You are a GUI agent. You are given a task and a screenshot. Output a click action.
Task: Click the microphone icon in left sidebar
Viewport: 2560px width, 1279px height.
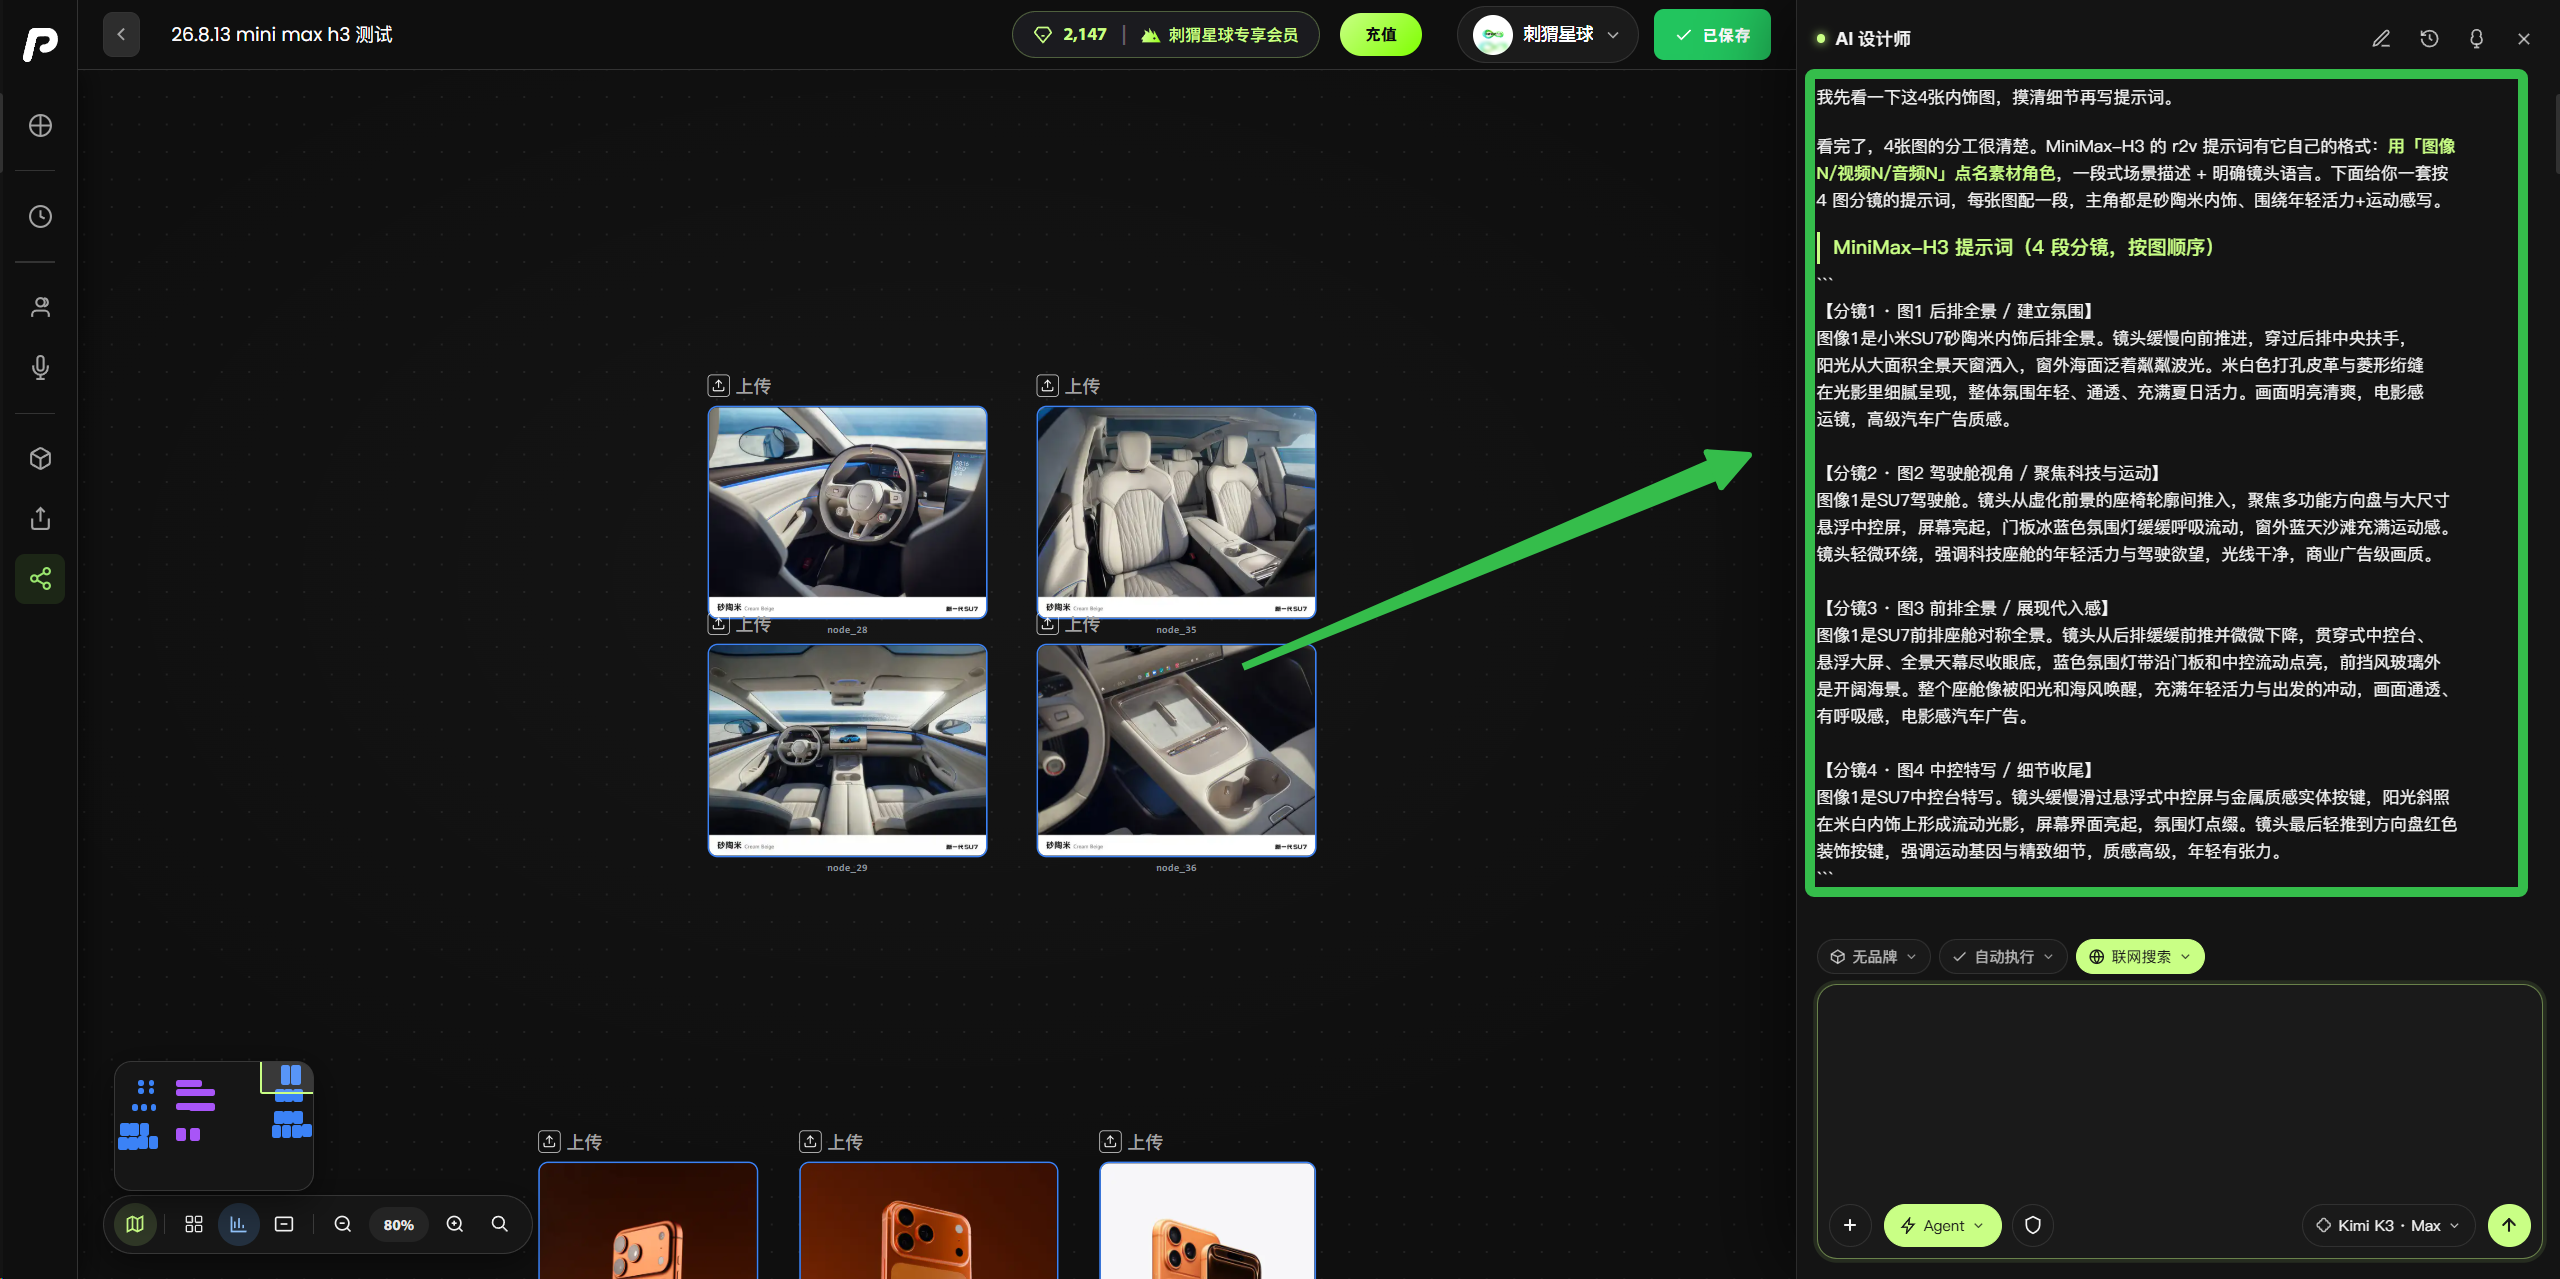click(40, 367)
